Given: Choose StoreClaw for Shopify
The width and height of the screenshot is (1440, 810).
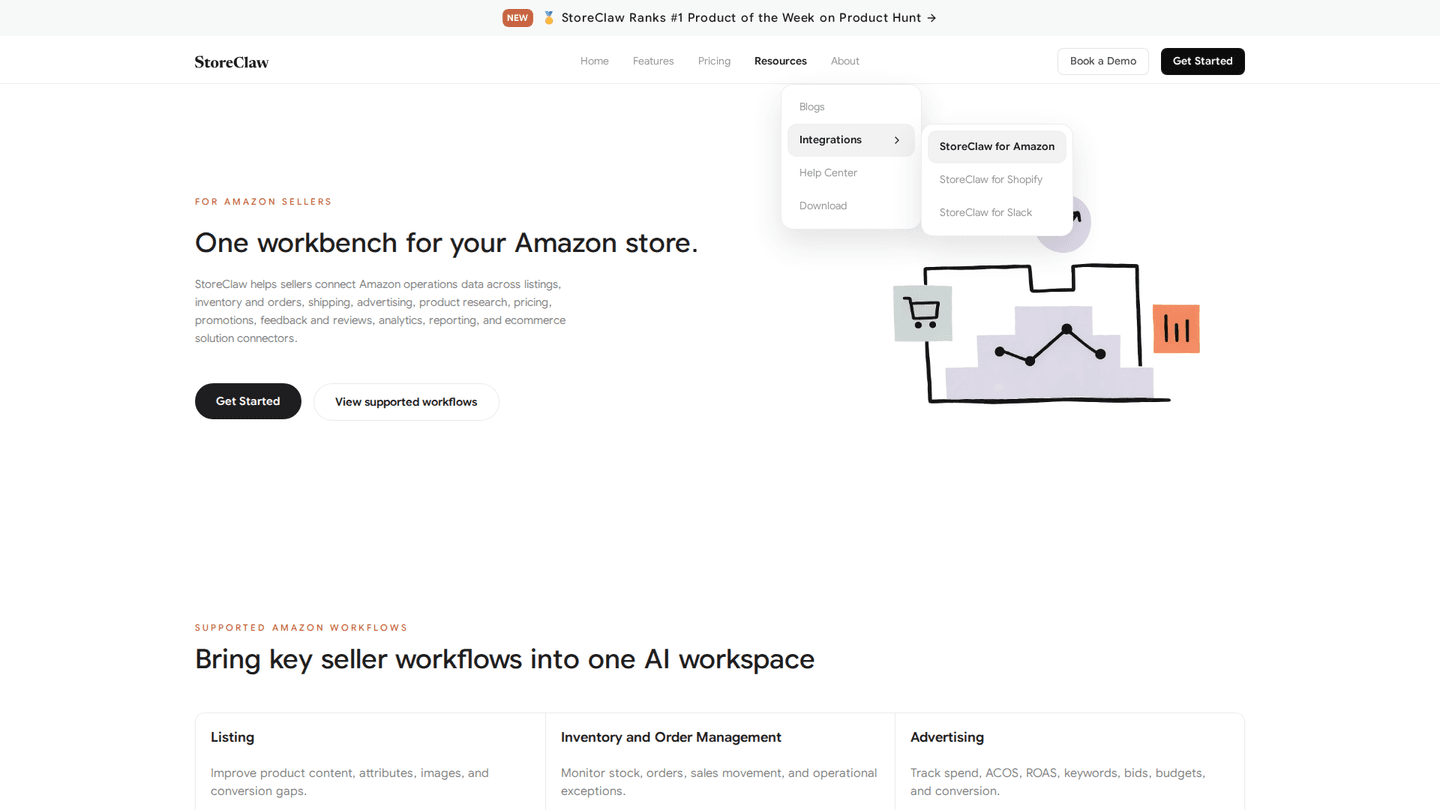Looking at the screenshot, I should 997,180.
